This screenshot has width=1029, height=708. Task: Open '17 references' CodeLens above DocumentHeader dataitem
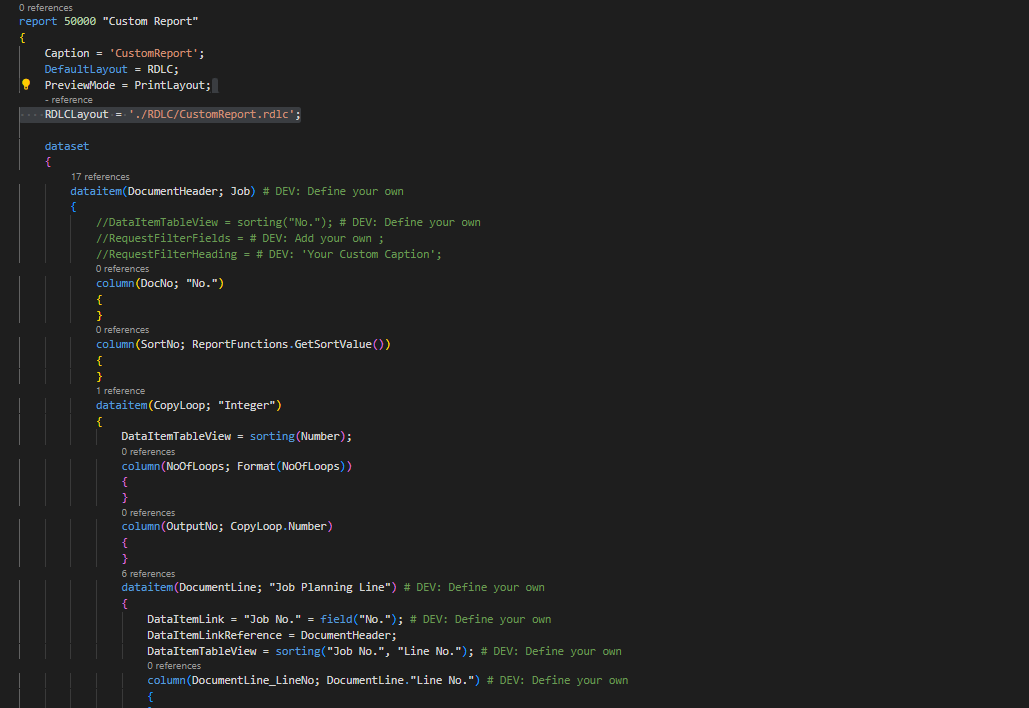click(98, 176)
